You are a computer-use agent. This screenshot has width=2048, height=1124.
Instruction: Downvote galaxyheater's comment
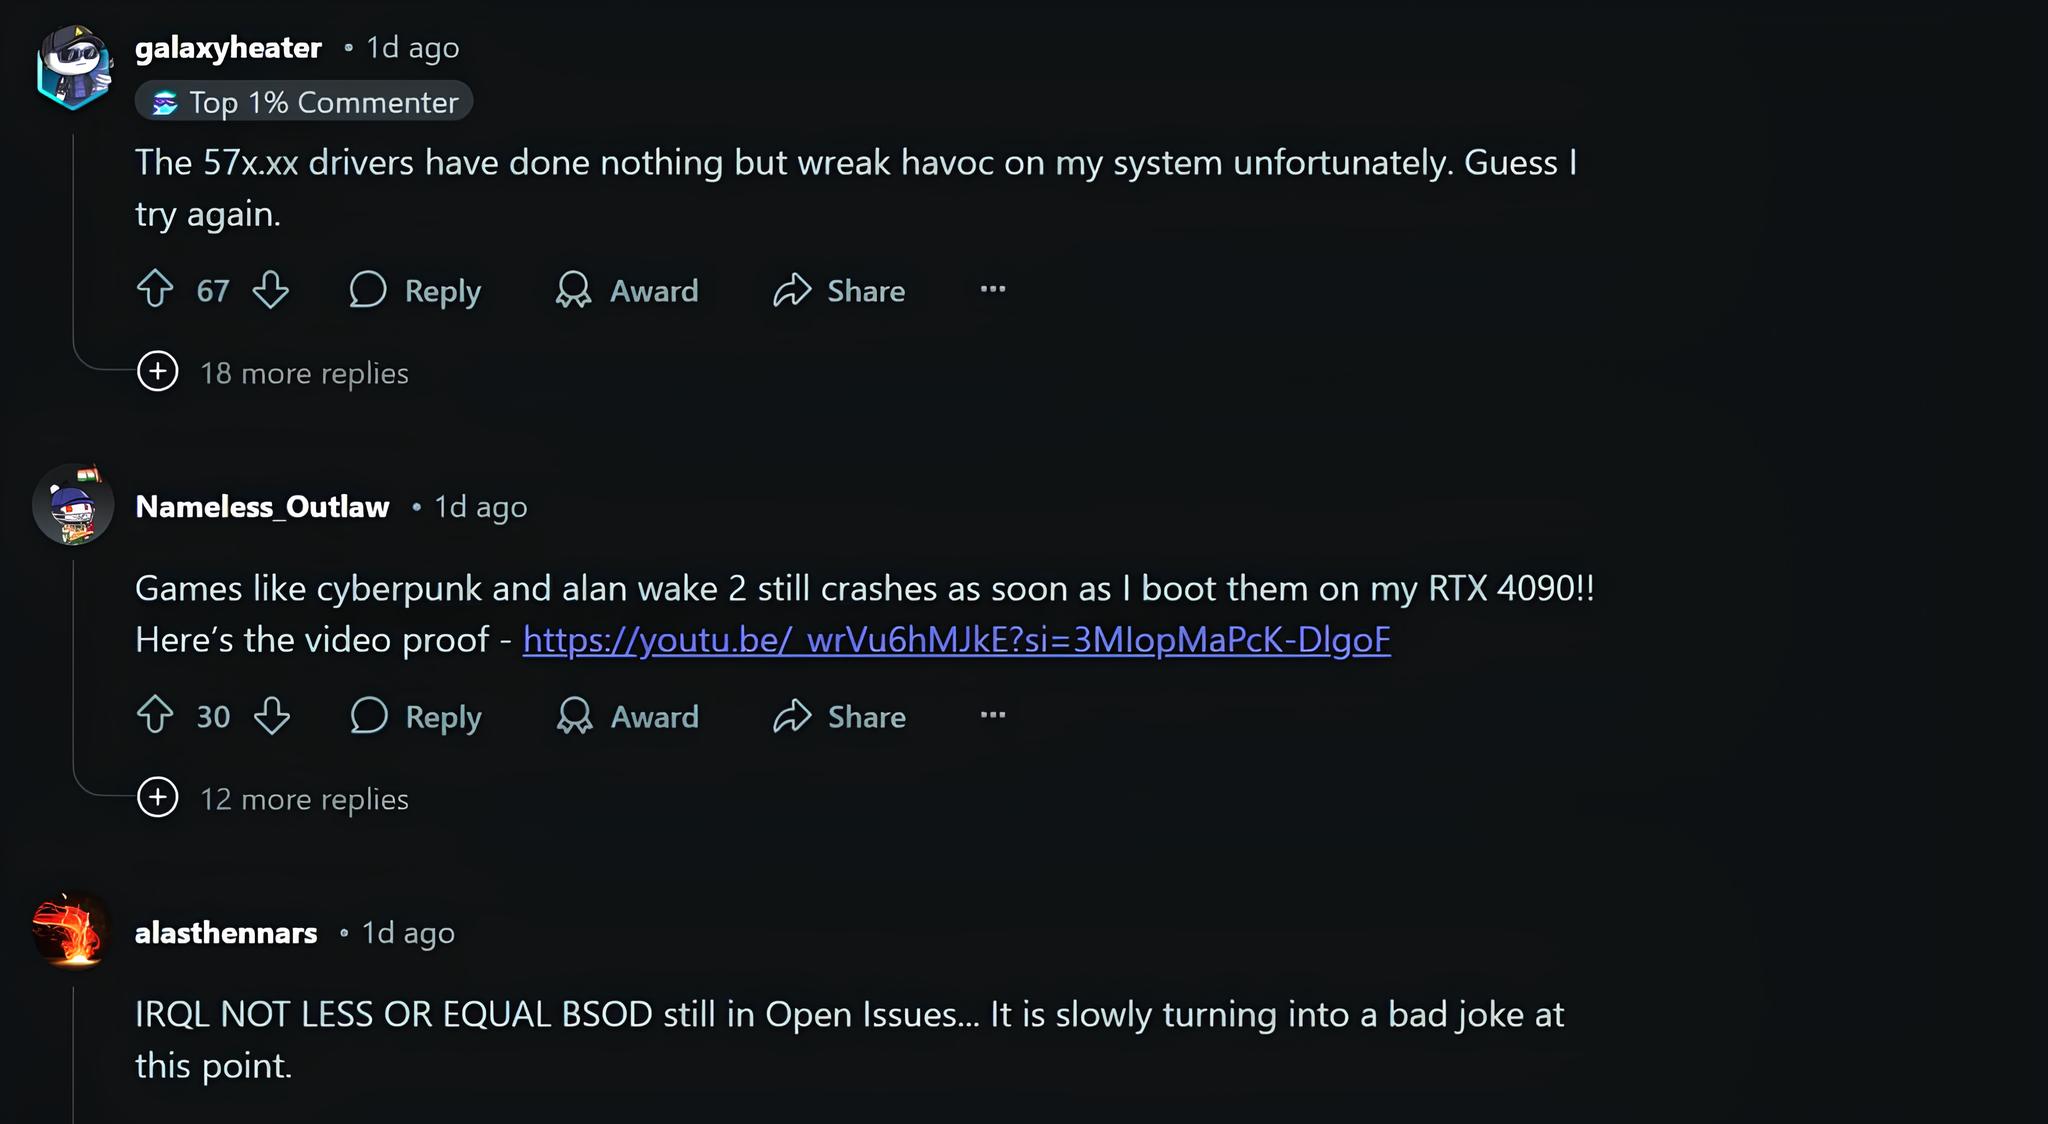click(270, 290)
